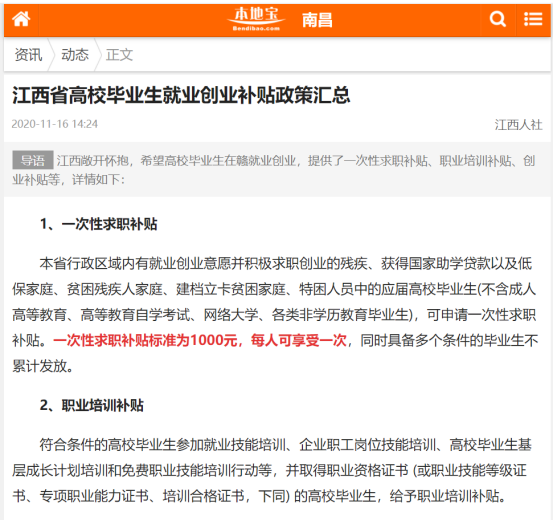Open the hamburger menu list icon
This screenshot has width=554, height=520.
pyautogui.click(x=533, y=19)
